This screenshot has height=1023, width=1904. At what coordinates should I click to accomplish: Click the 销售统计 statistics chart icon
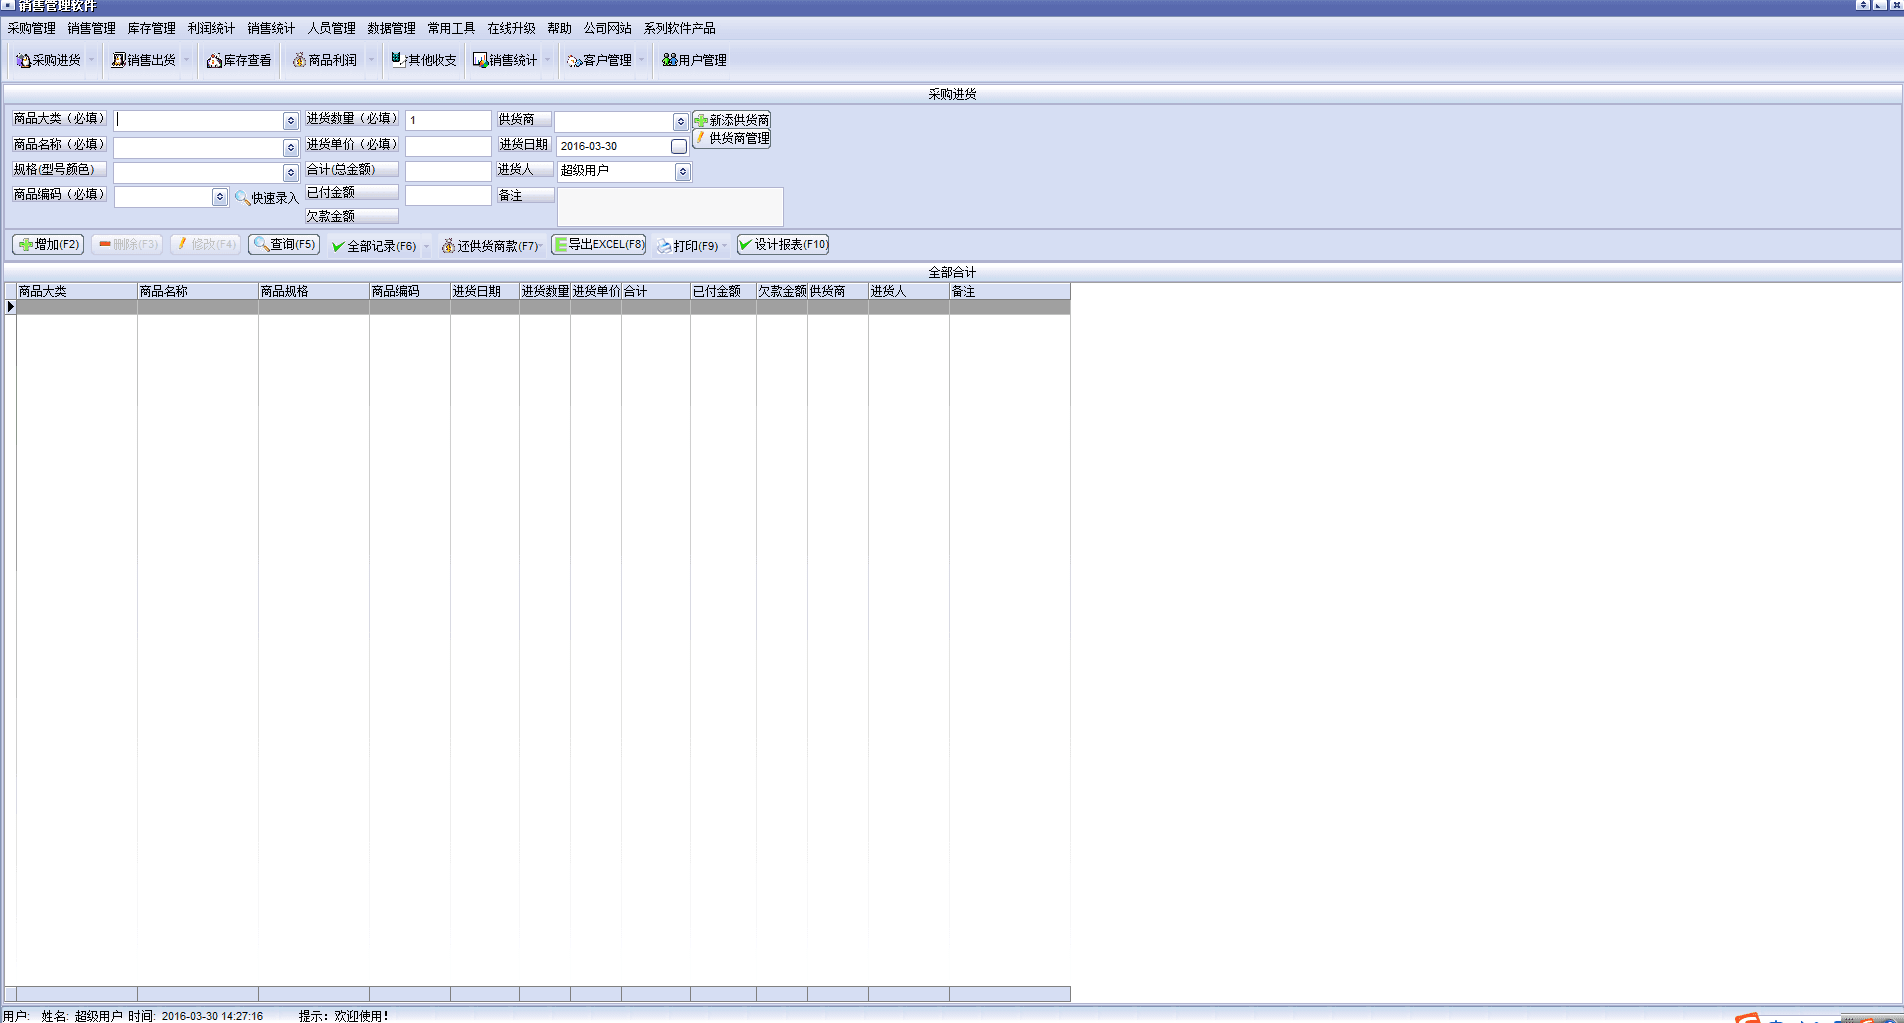(480, 61)
